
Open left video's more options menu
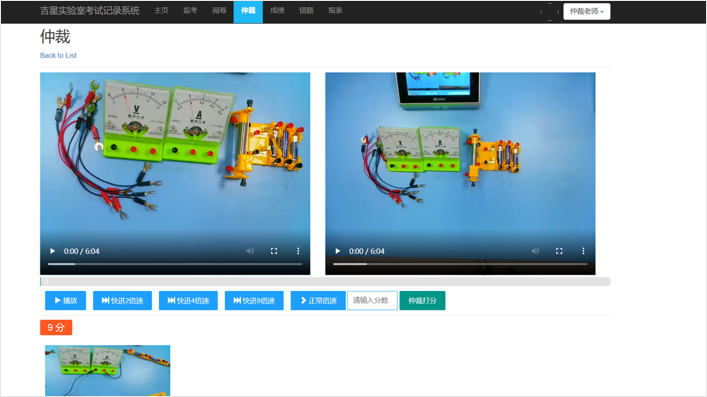(x=298, y=251)
